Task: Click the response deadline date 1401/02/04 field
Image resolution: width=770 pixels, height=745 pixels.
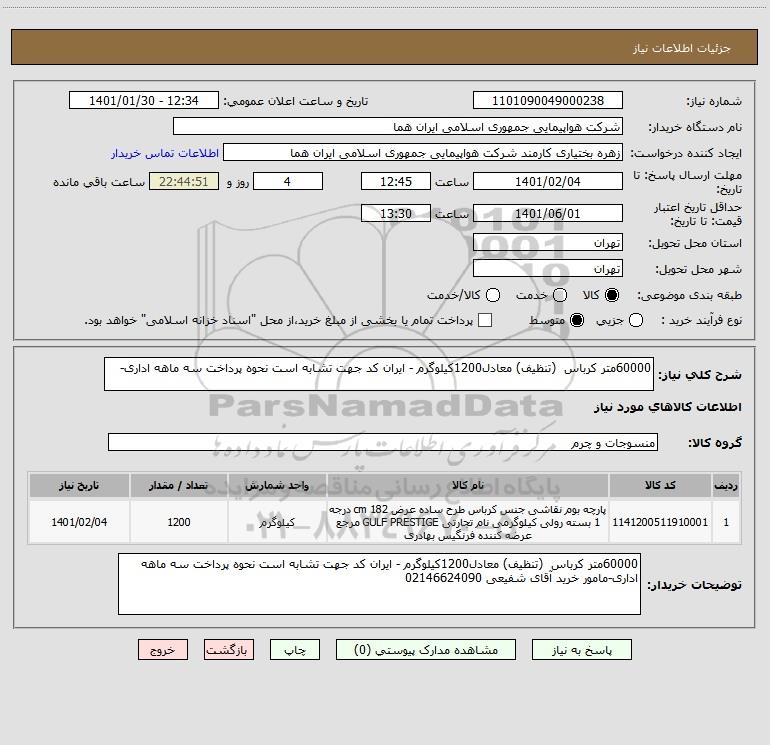Action: pyautogui.click(x=548, y=181)
